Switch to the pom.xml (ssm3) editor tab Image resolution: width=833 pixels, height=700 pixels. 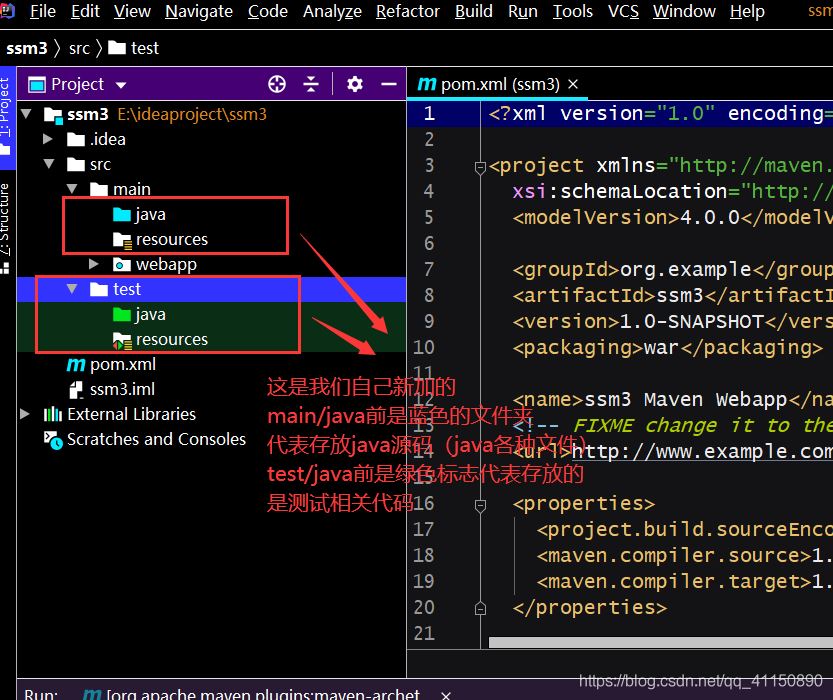click(489, 84)
